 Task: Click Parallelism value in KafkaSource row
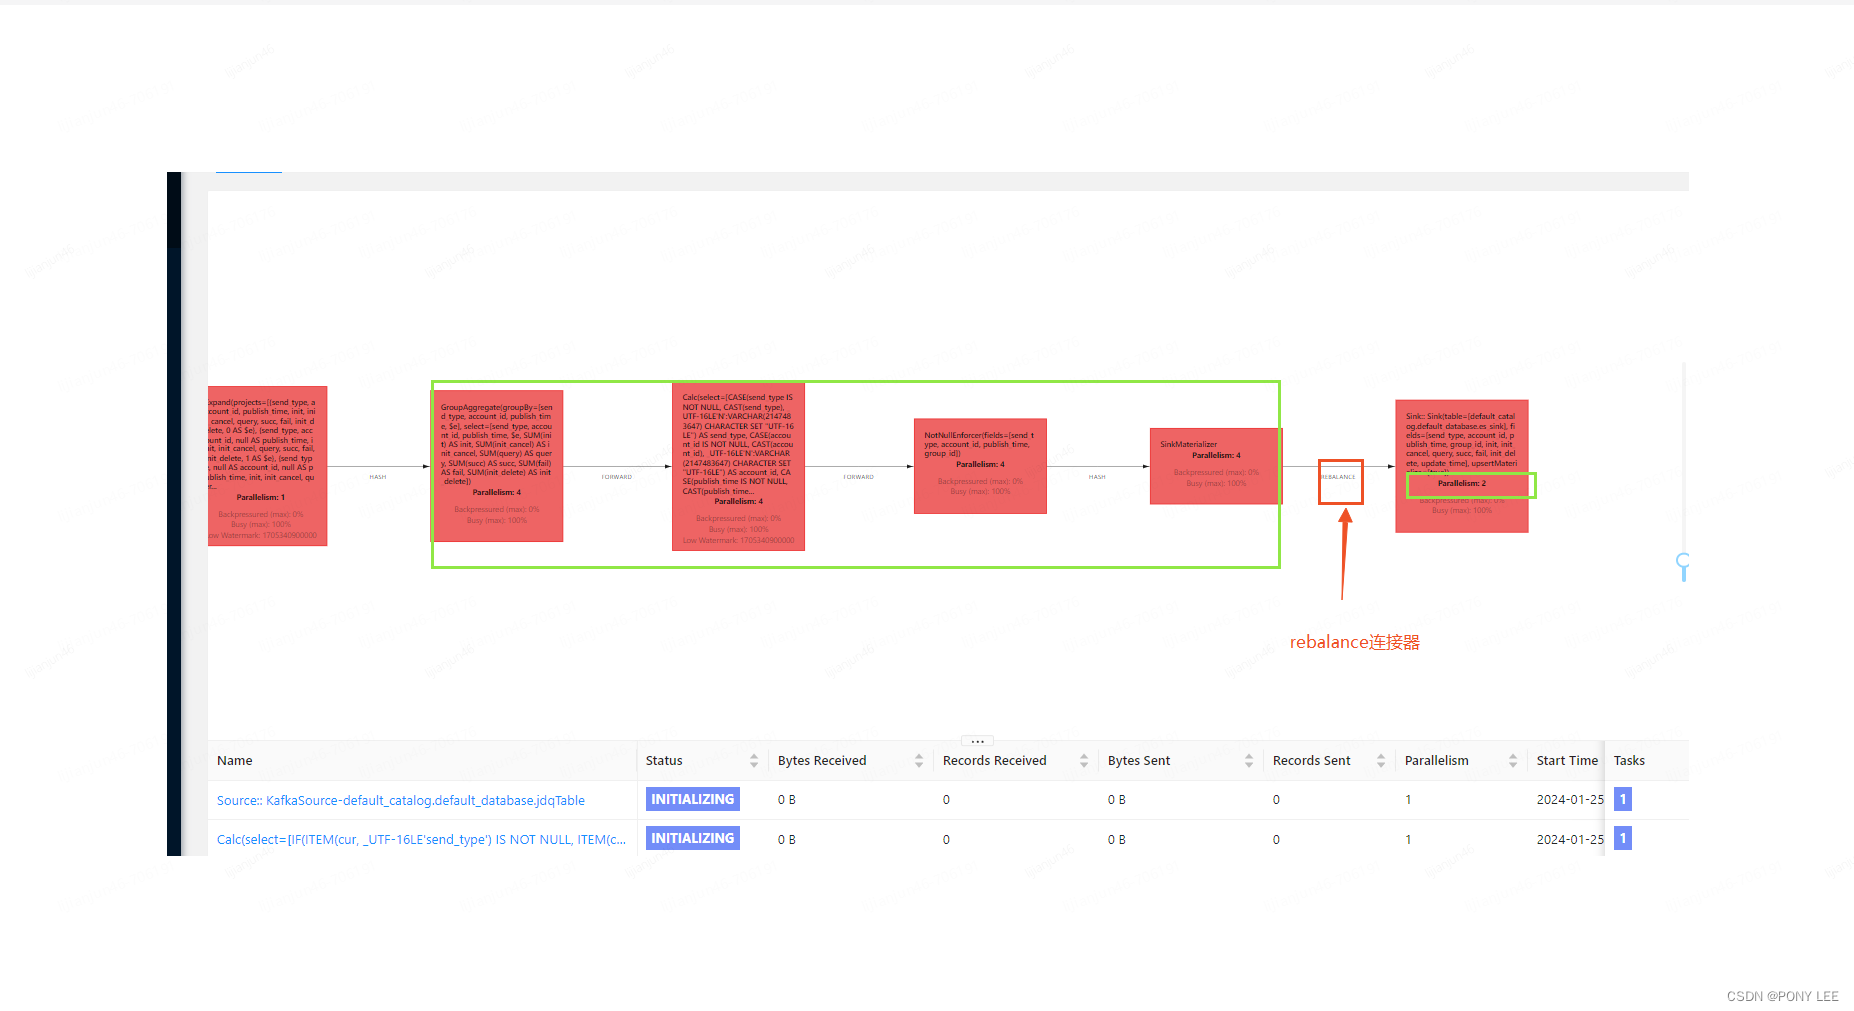point(1408,800)
